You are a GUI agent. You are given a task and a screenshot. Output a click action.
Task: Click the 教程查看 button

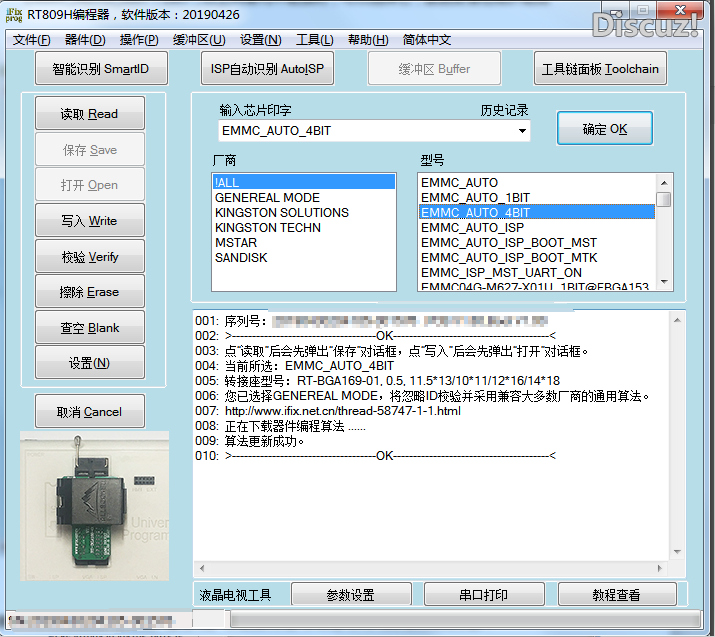coord(617,595)
